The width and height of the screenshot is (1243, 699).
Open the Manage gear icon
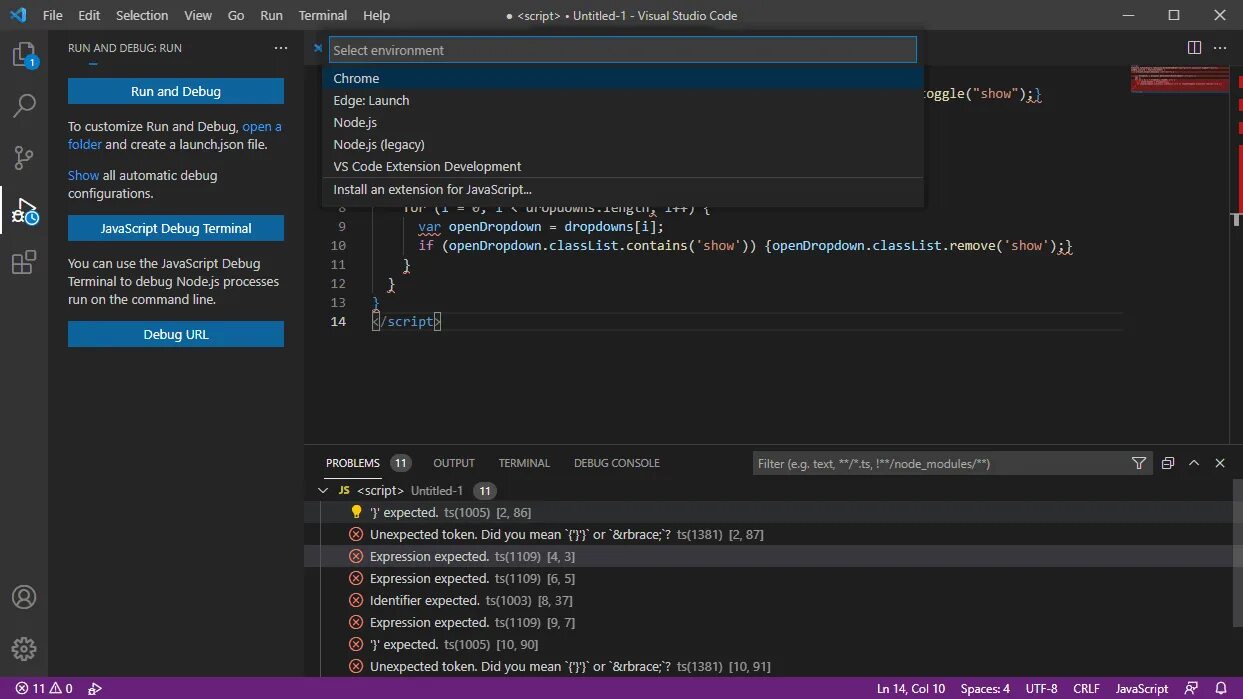pos(24,649)
